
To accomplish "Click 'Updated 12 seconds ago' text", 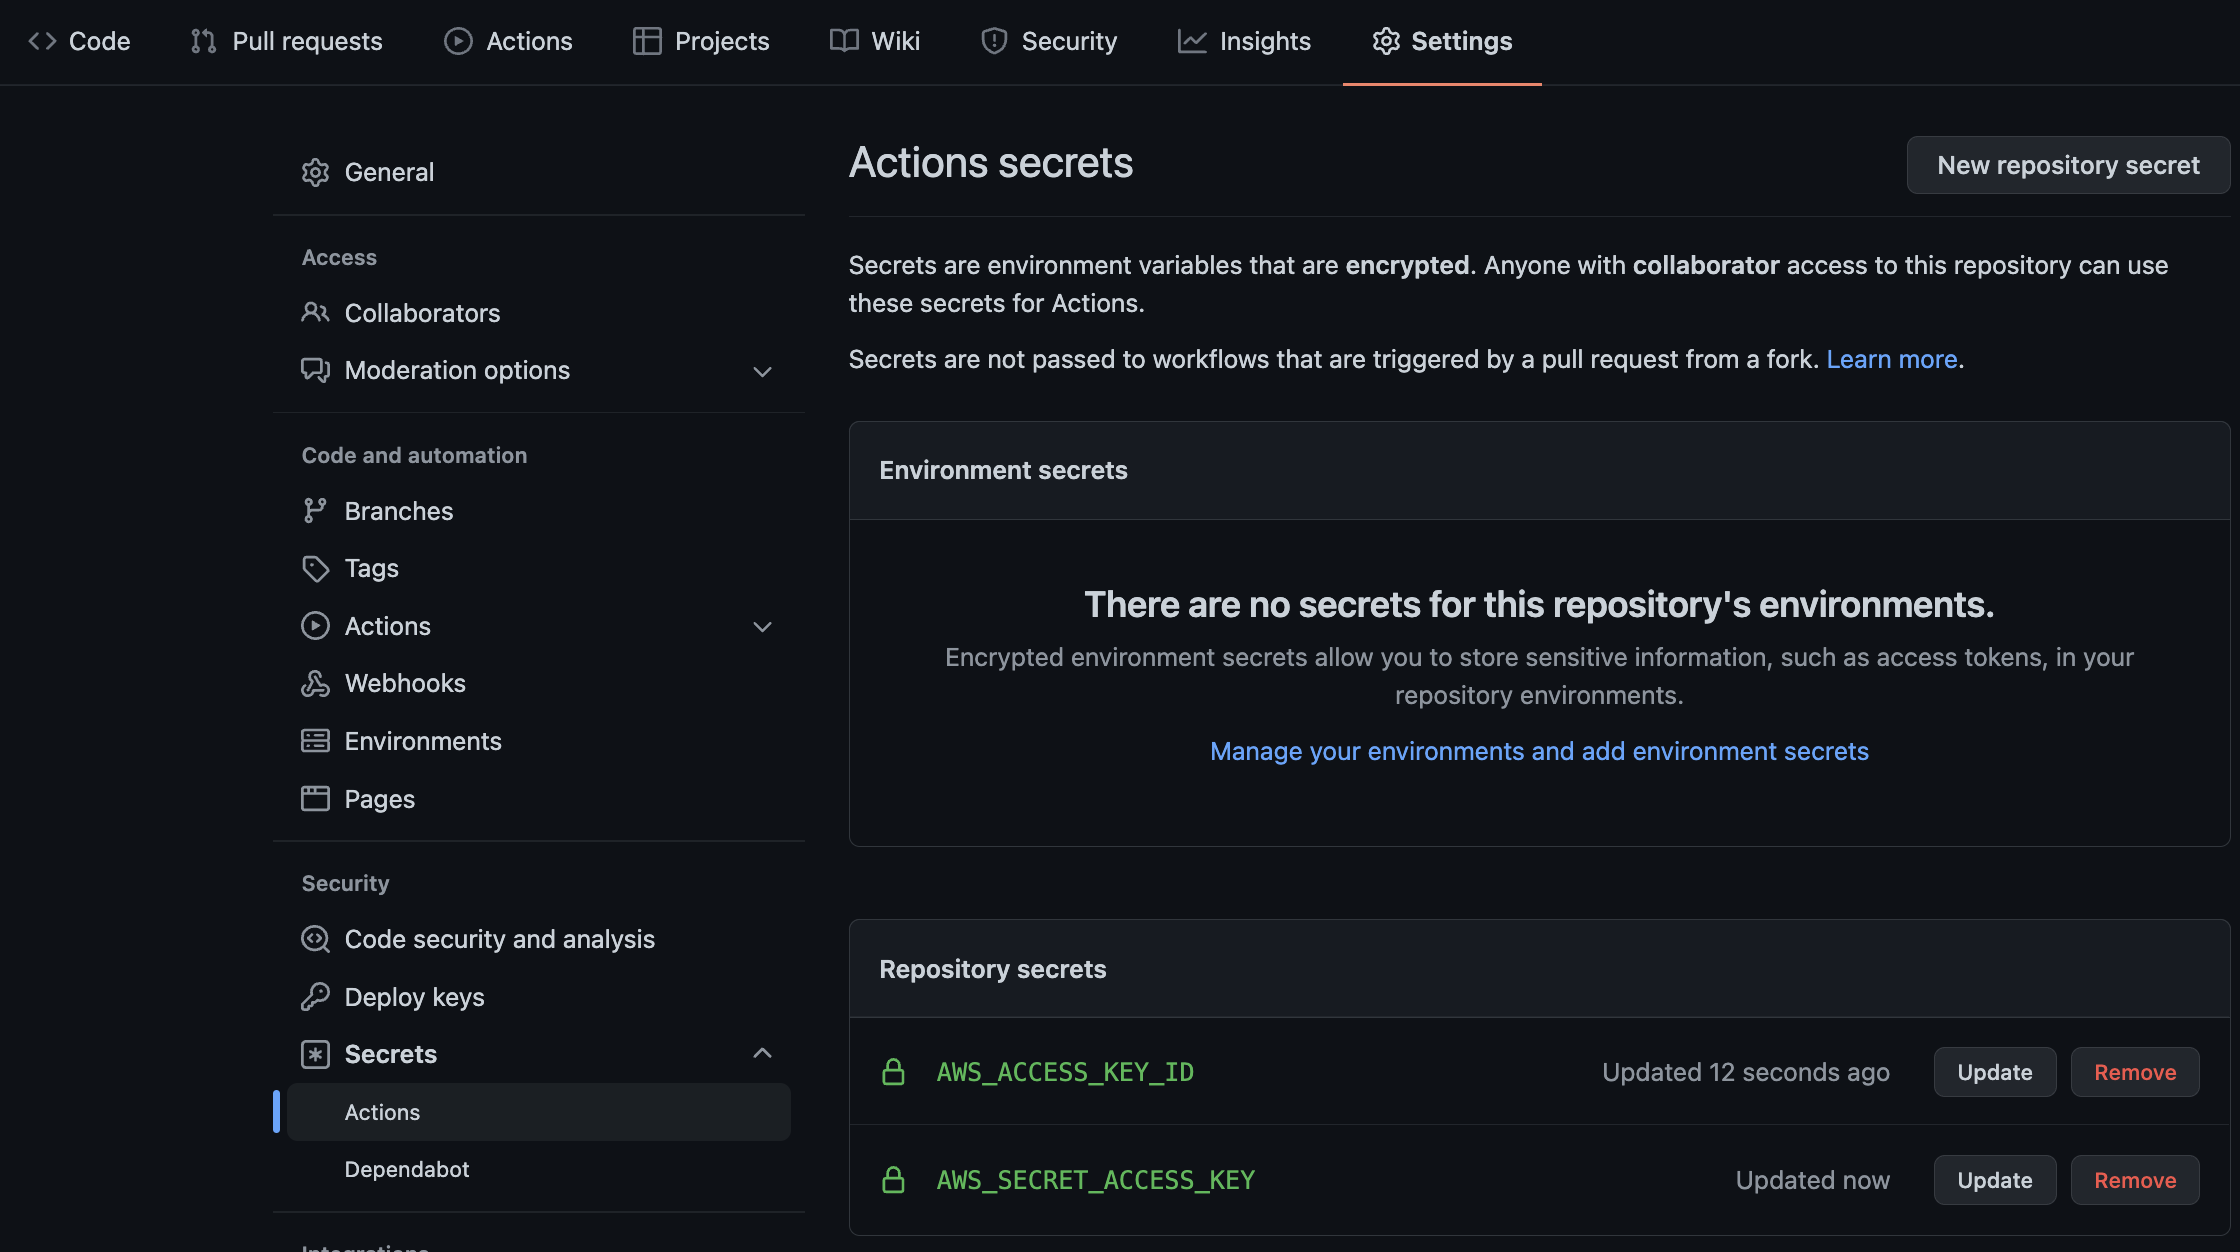I will (x=1746, y=1072).
